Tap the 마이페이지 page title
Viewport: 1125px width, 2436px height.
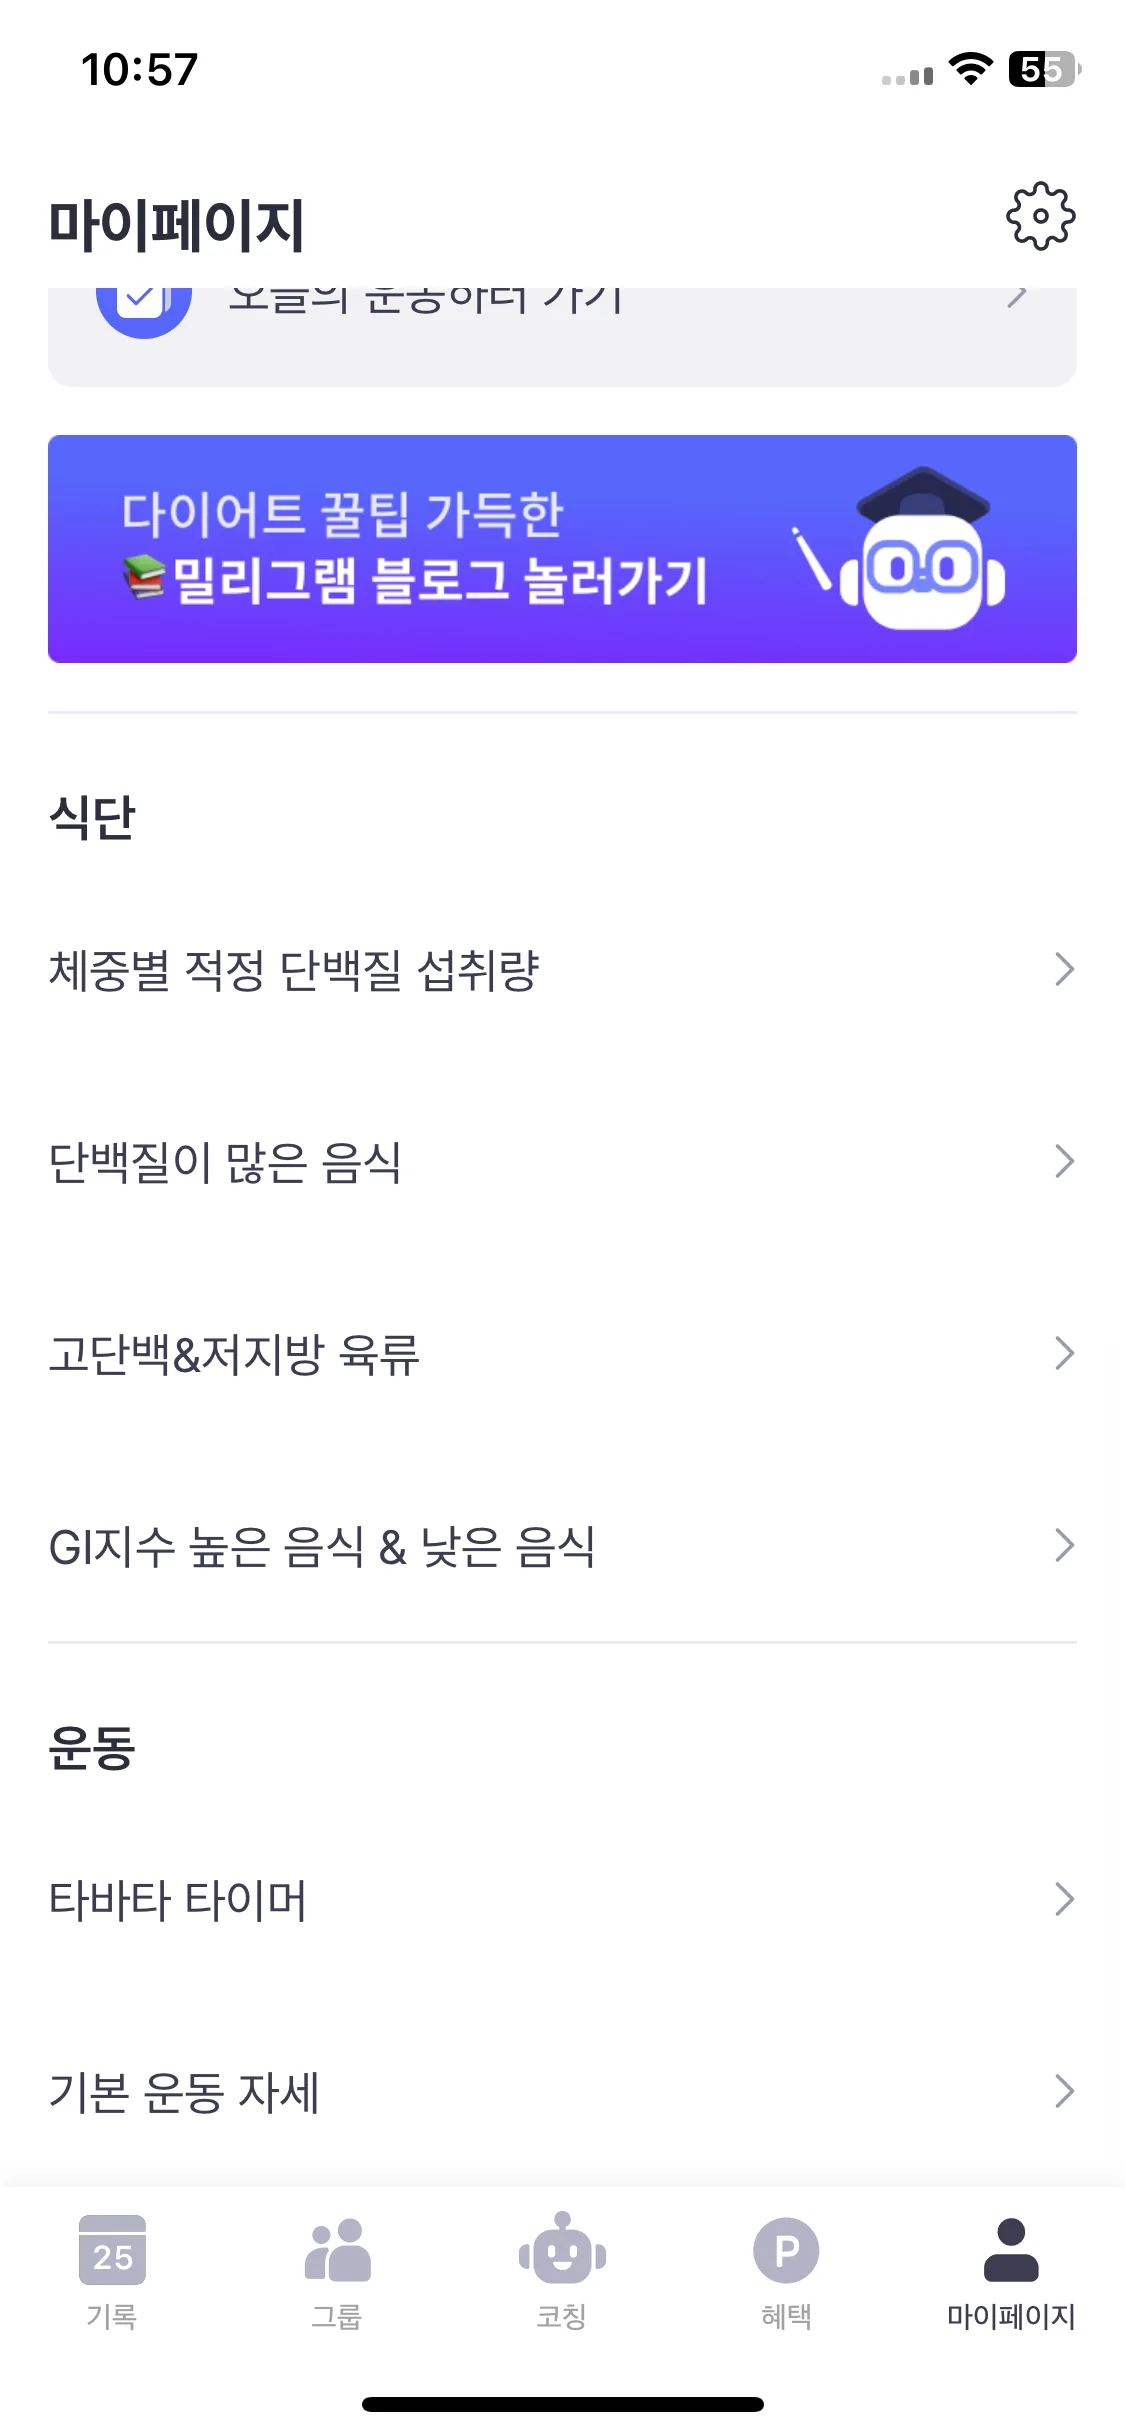[x=176, y=225]
